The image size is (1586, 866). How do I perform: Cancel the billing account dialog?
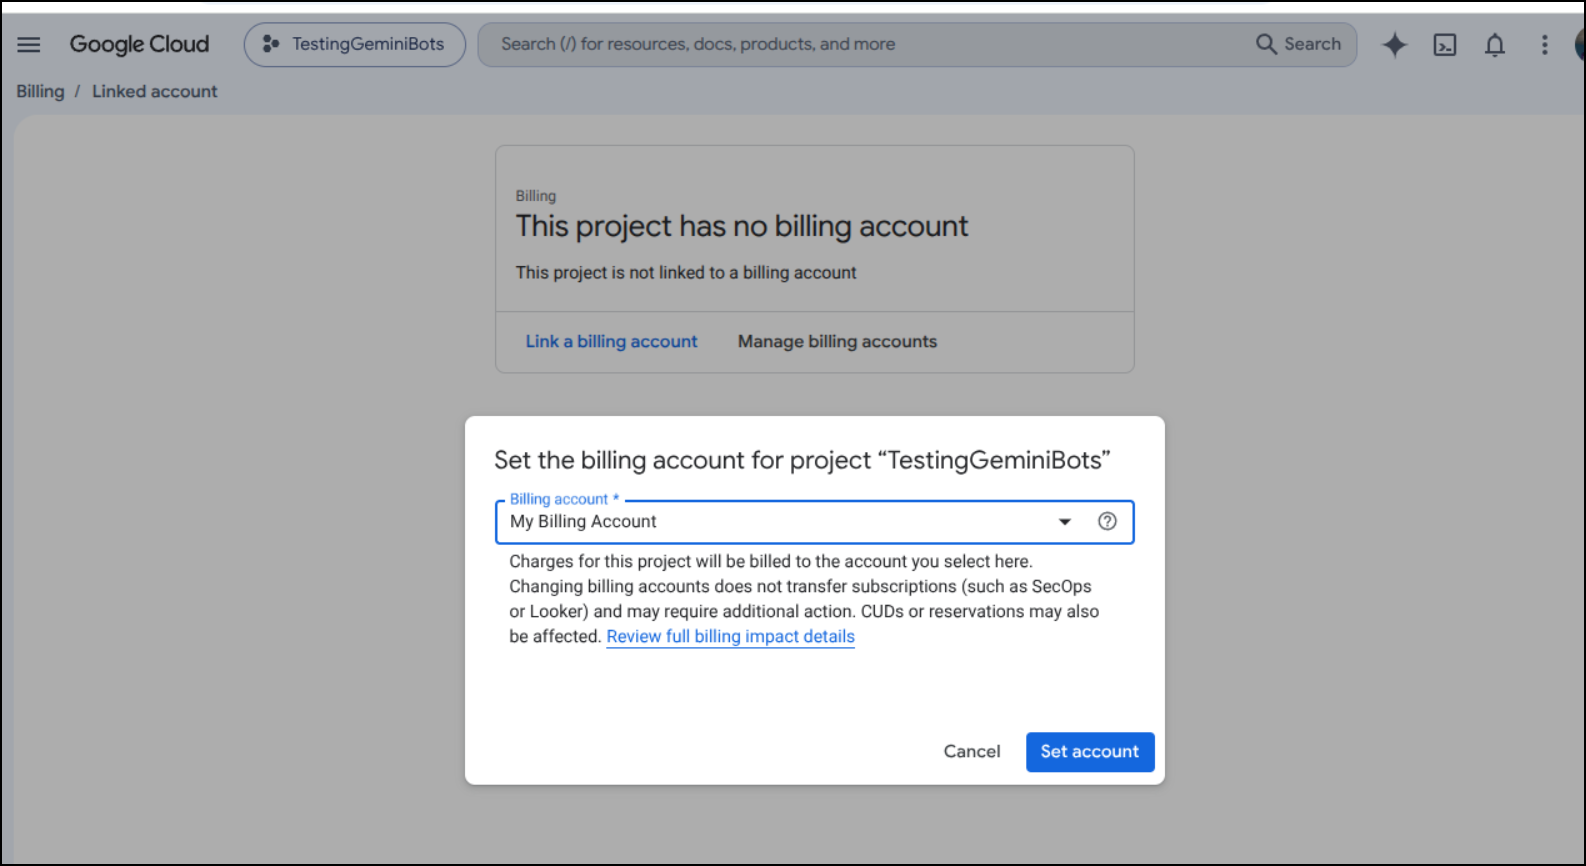972,752
